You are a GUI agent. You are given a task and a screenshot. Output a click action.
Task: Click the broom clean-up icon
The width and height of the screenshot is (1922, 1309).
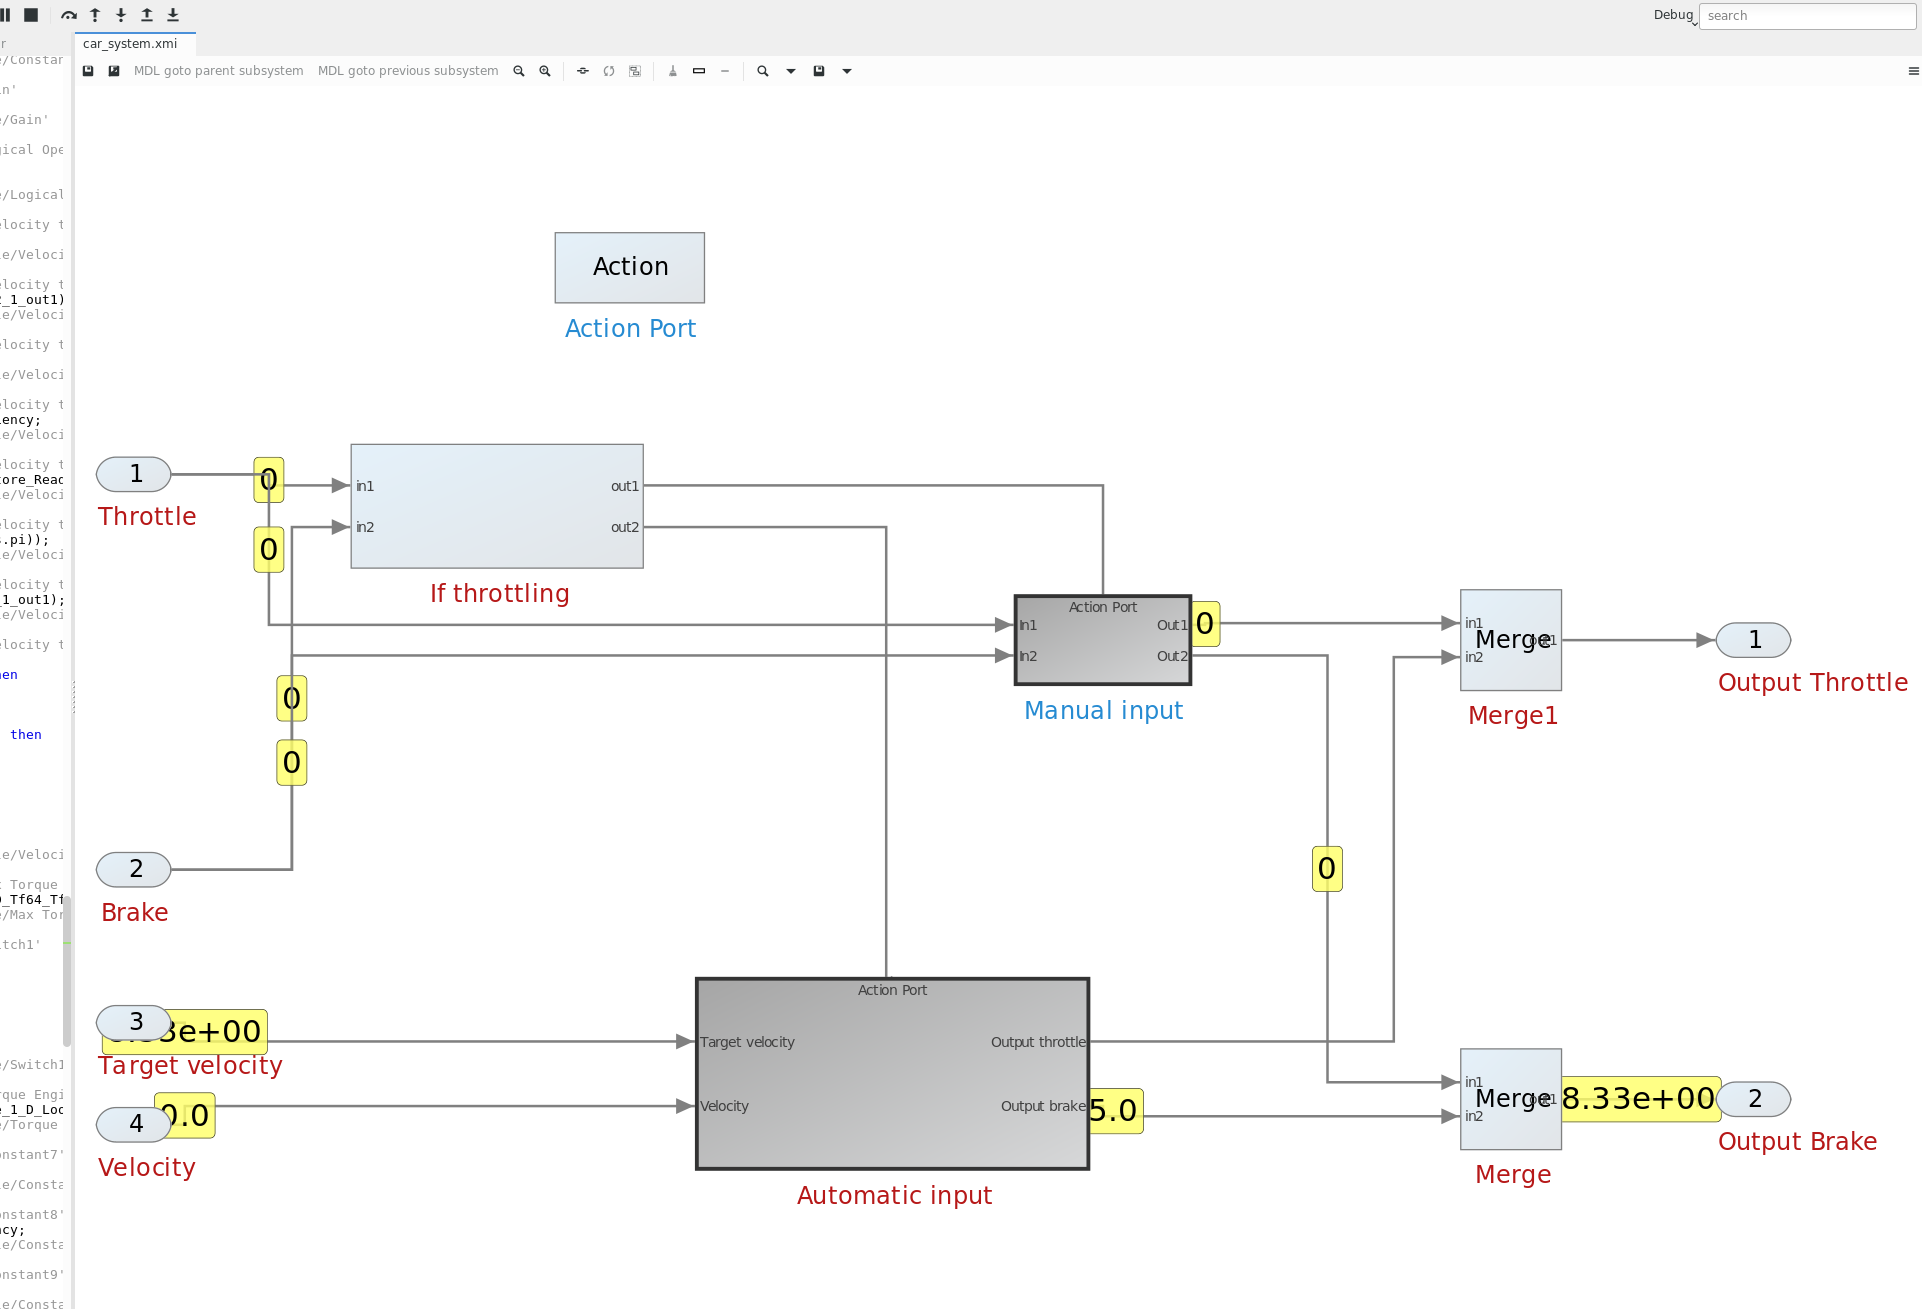[x=673, y=71]
